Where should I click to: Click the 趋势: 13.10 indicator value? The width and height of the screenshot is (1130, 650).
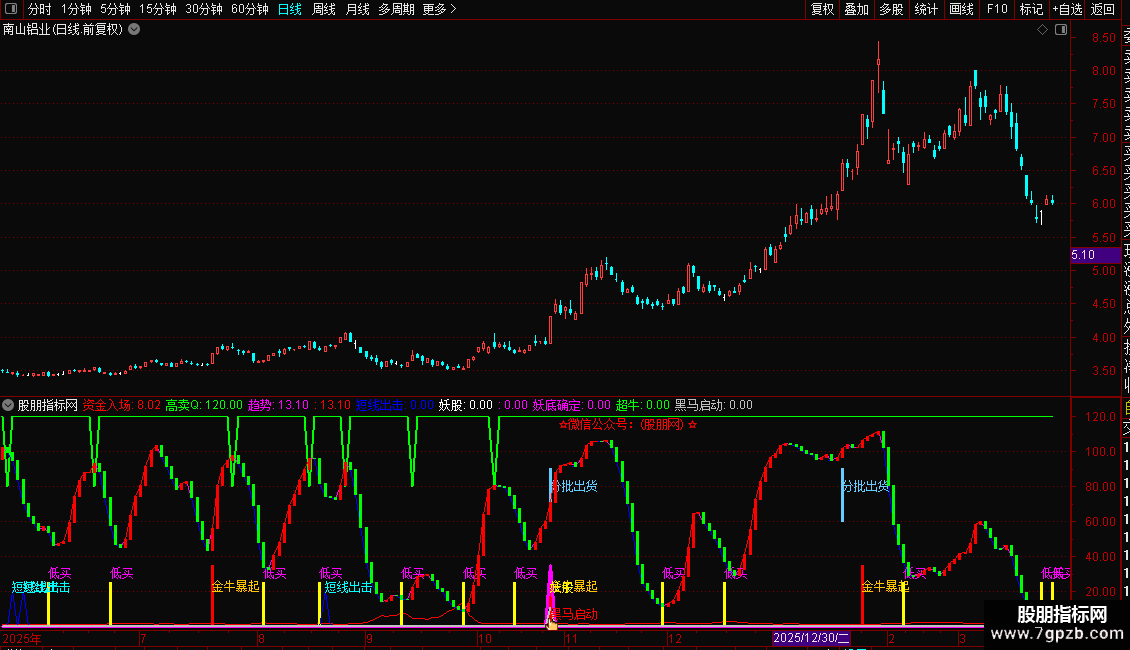(278, 405)
